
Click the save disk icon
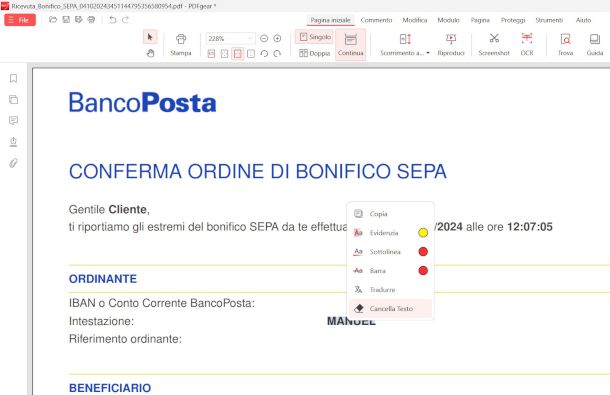tap(66, 19)
